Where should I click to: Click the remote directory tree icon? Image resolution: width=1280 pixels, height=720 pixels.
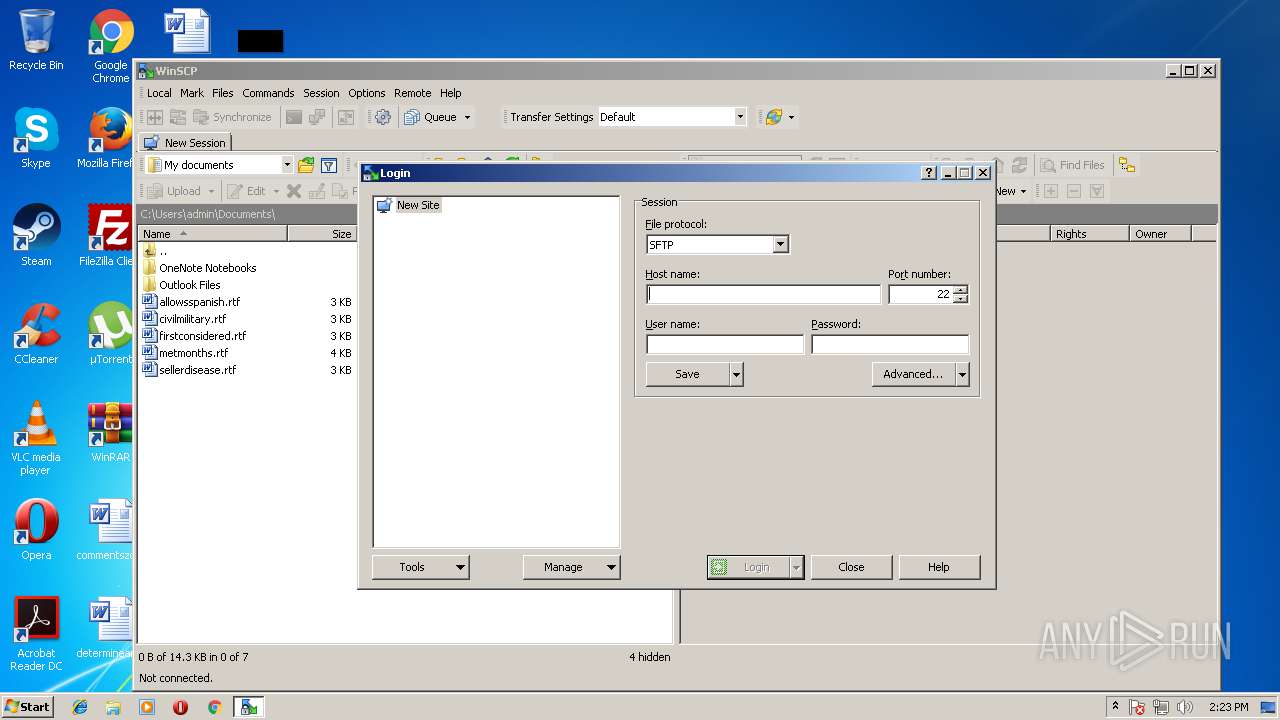coord(1127,165)
